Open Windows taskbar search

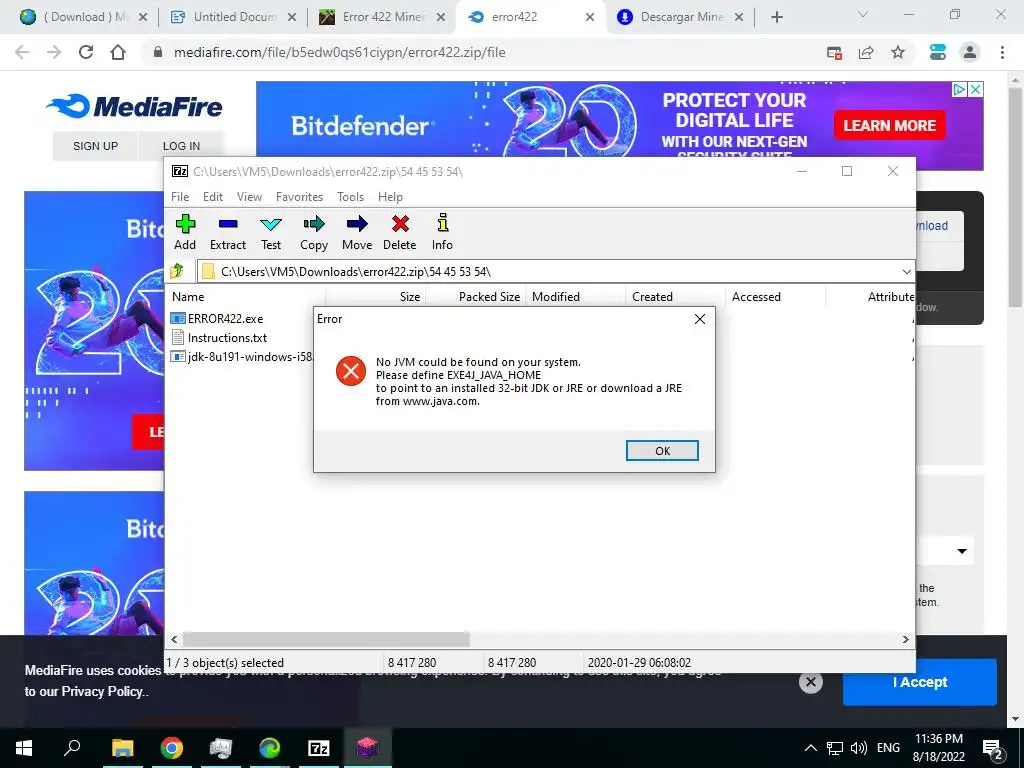coord(72,748)
